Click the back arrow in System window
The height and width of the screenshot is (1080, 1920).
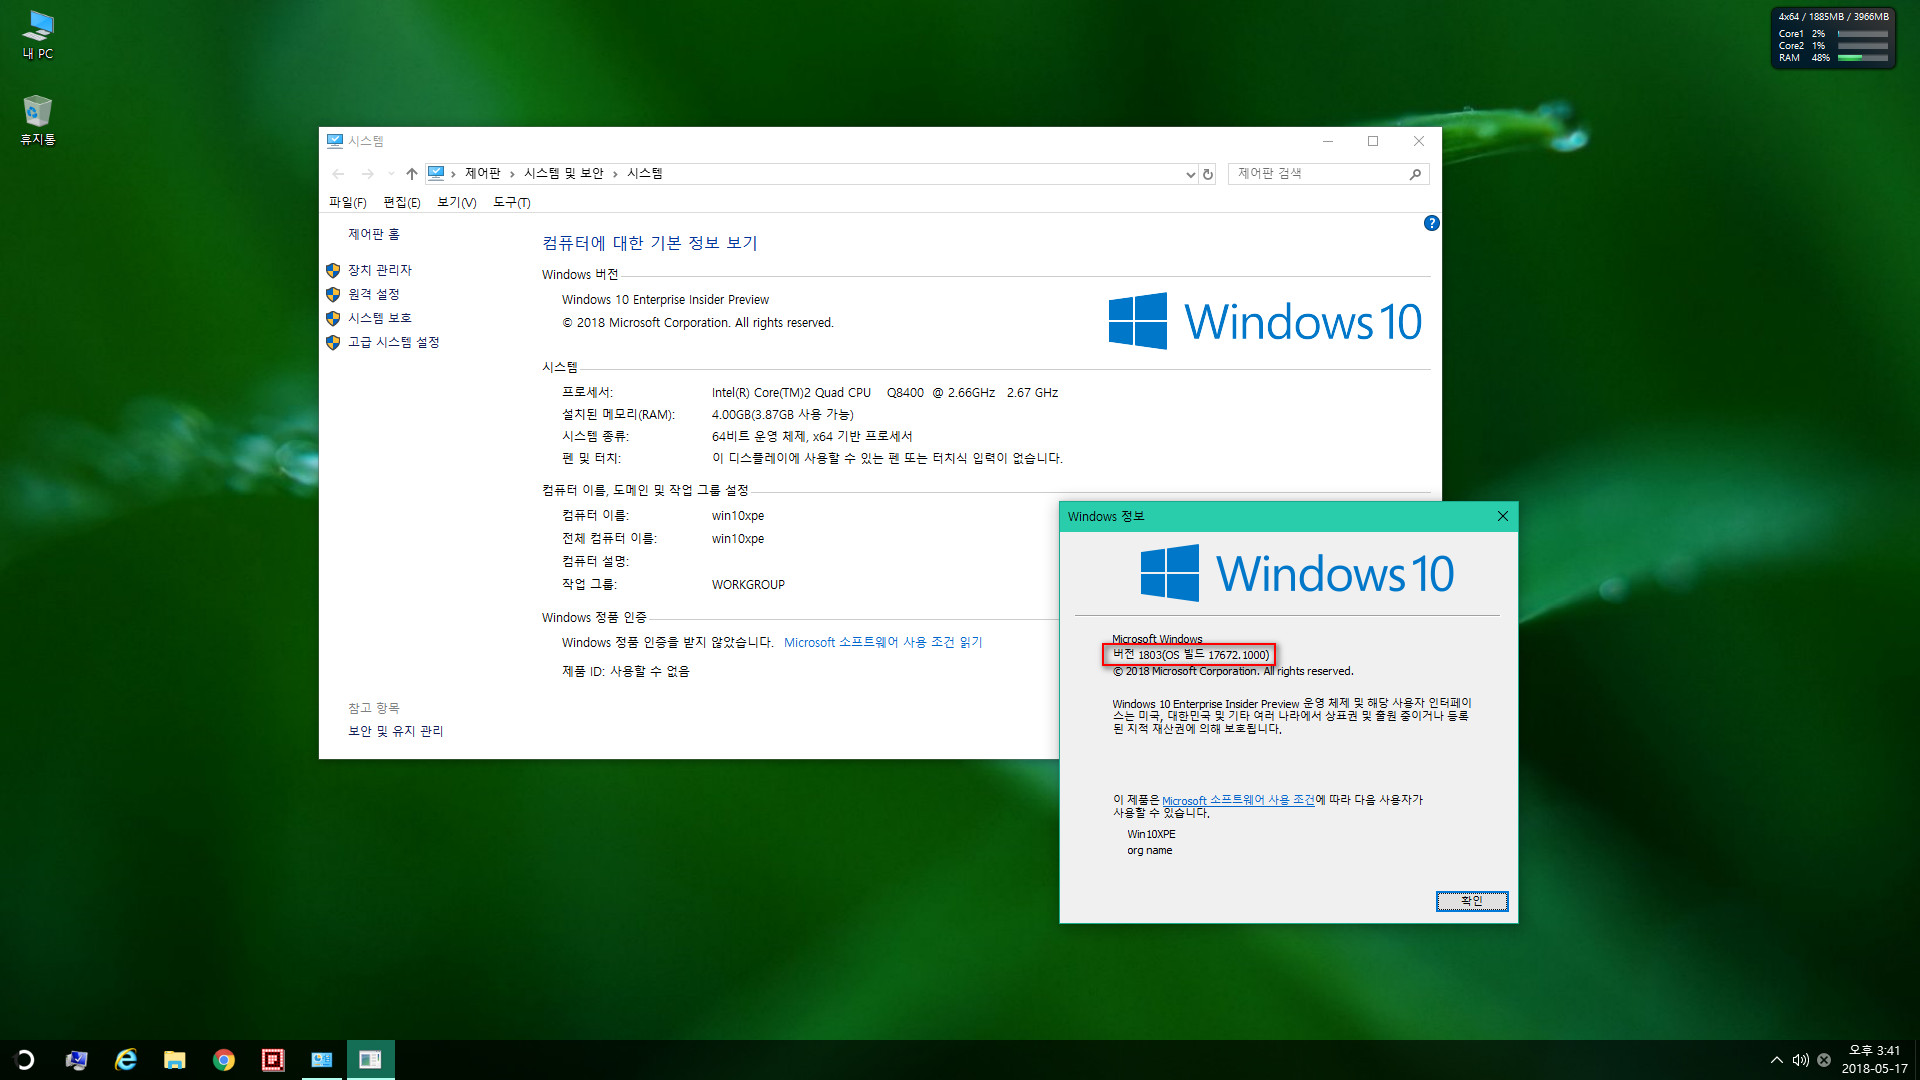click(x=338, y=174)
